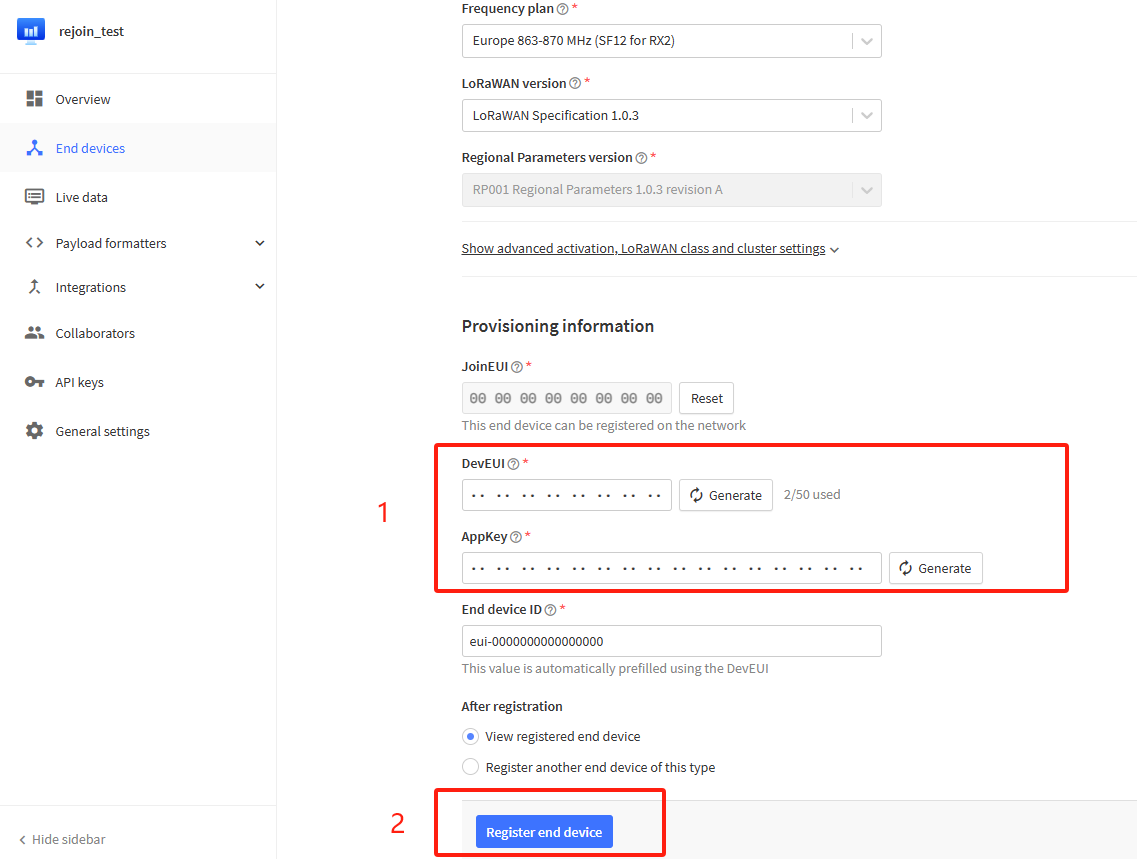Click 'Provisioning information' heading
Screen dimensions: 1137x859
[558, 326]
